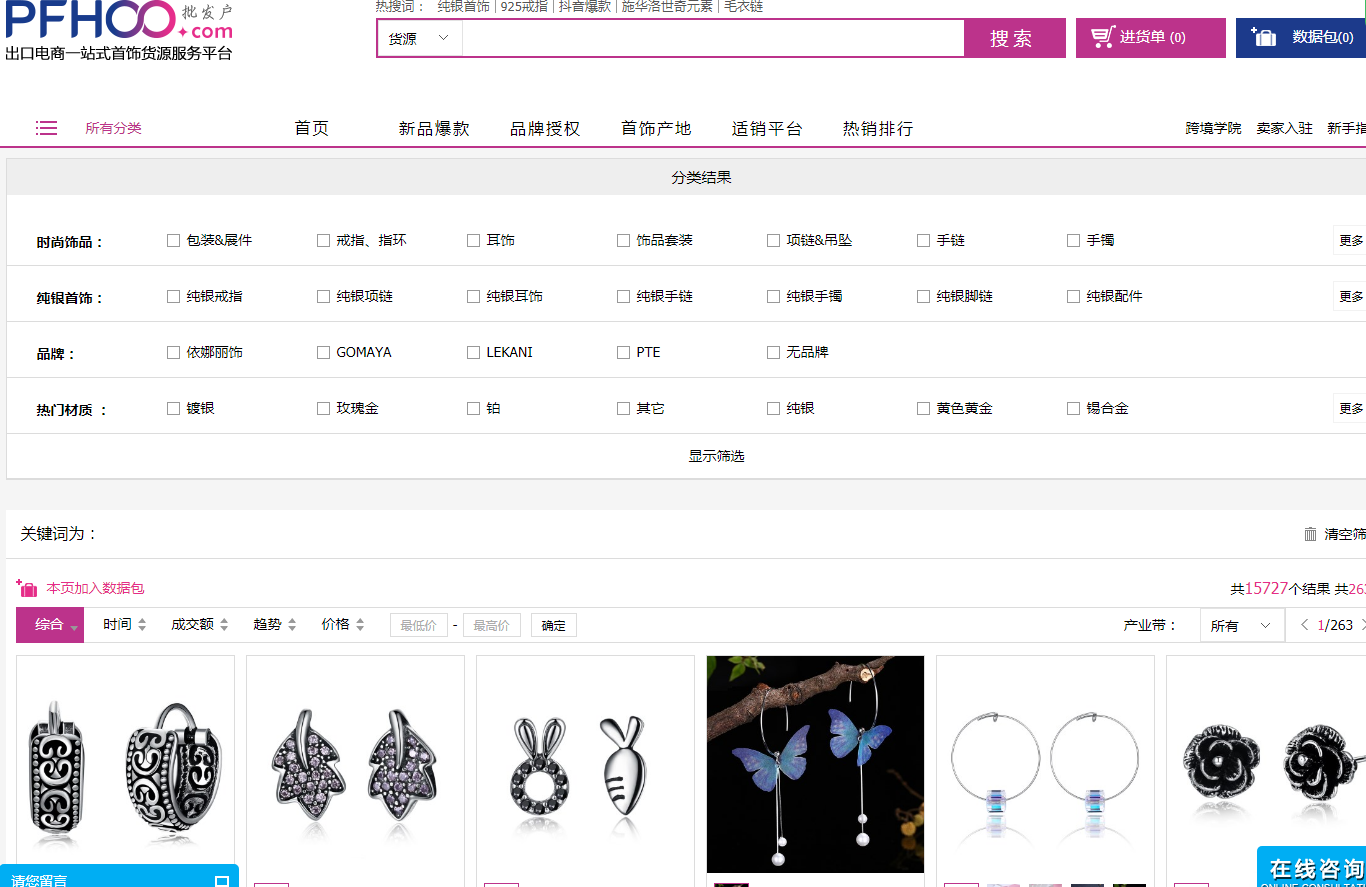Click the 最低价 price input field
Image resolution: width=1366 pixels, height=887 pixels.
pos(419,624)
